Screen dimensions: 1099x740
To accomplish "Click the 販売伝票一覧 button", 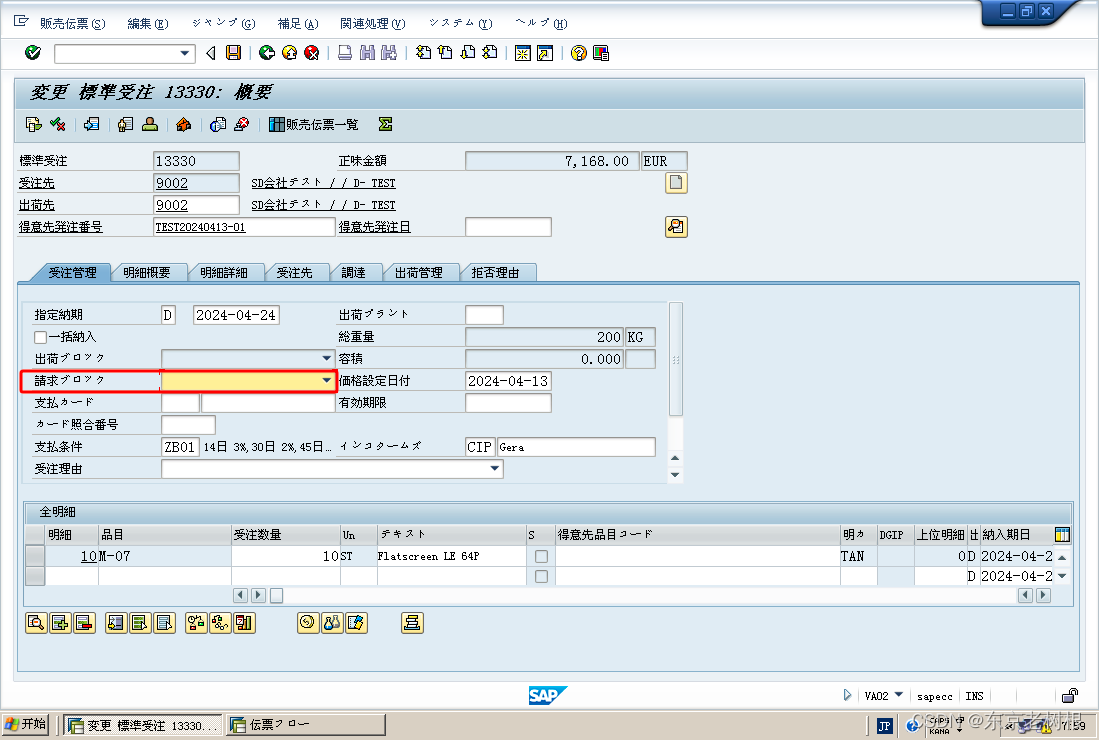I will [313, 124].
